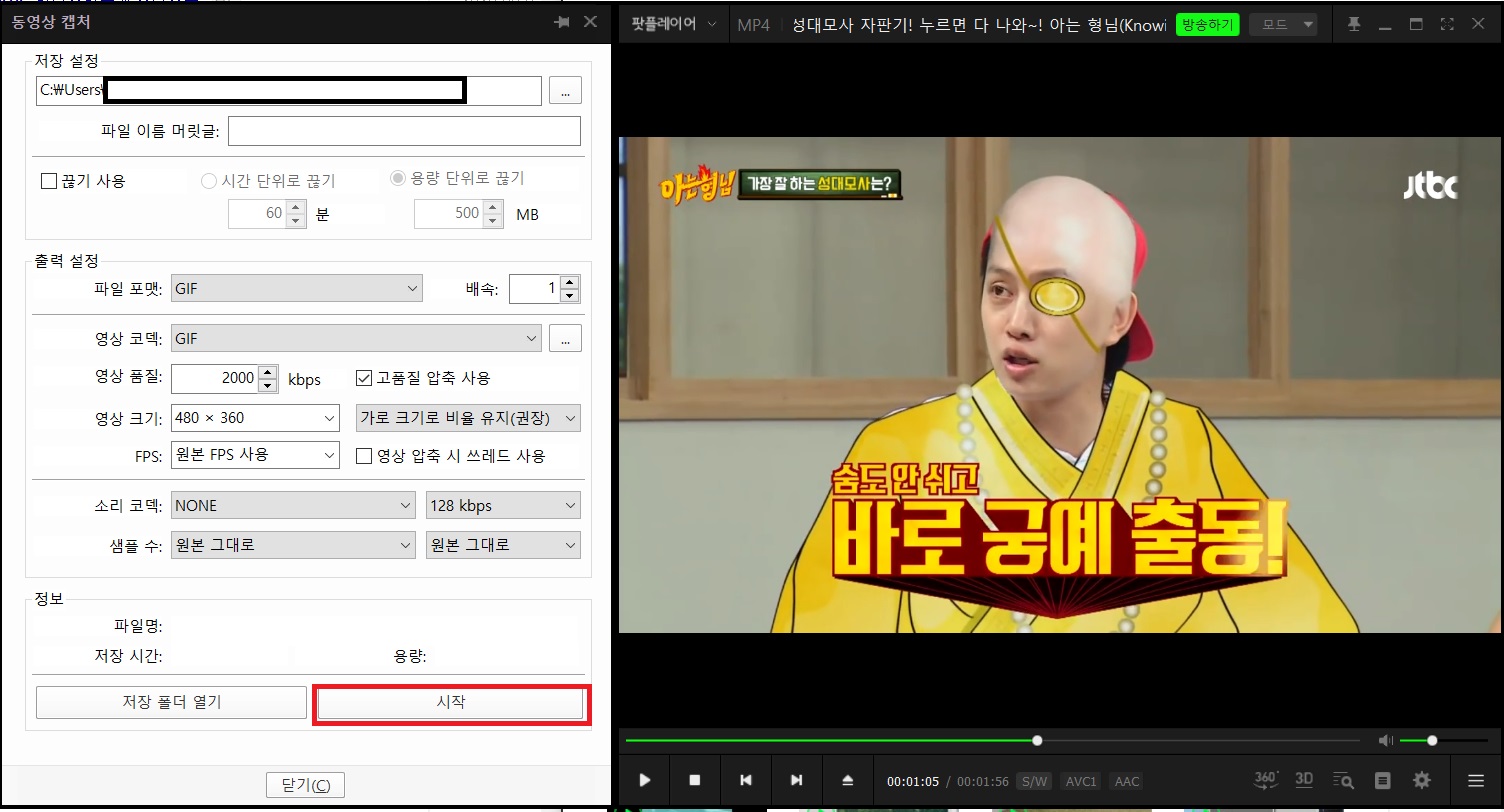Click the MP4 format label
This screenshot has height=812, width=1504.
[x=753, y=25]
